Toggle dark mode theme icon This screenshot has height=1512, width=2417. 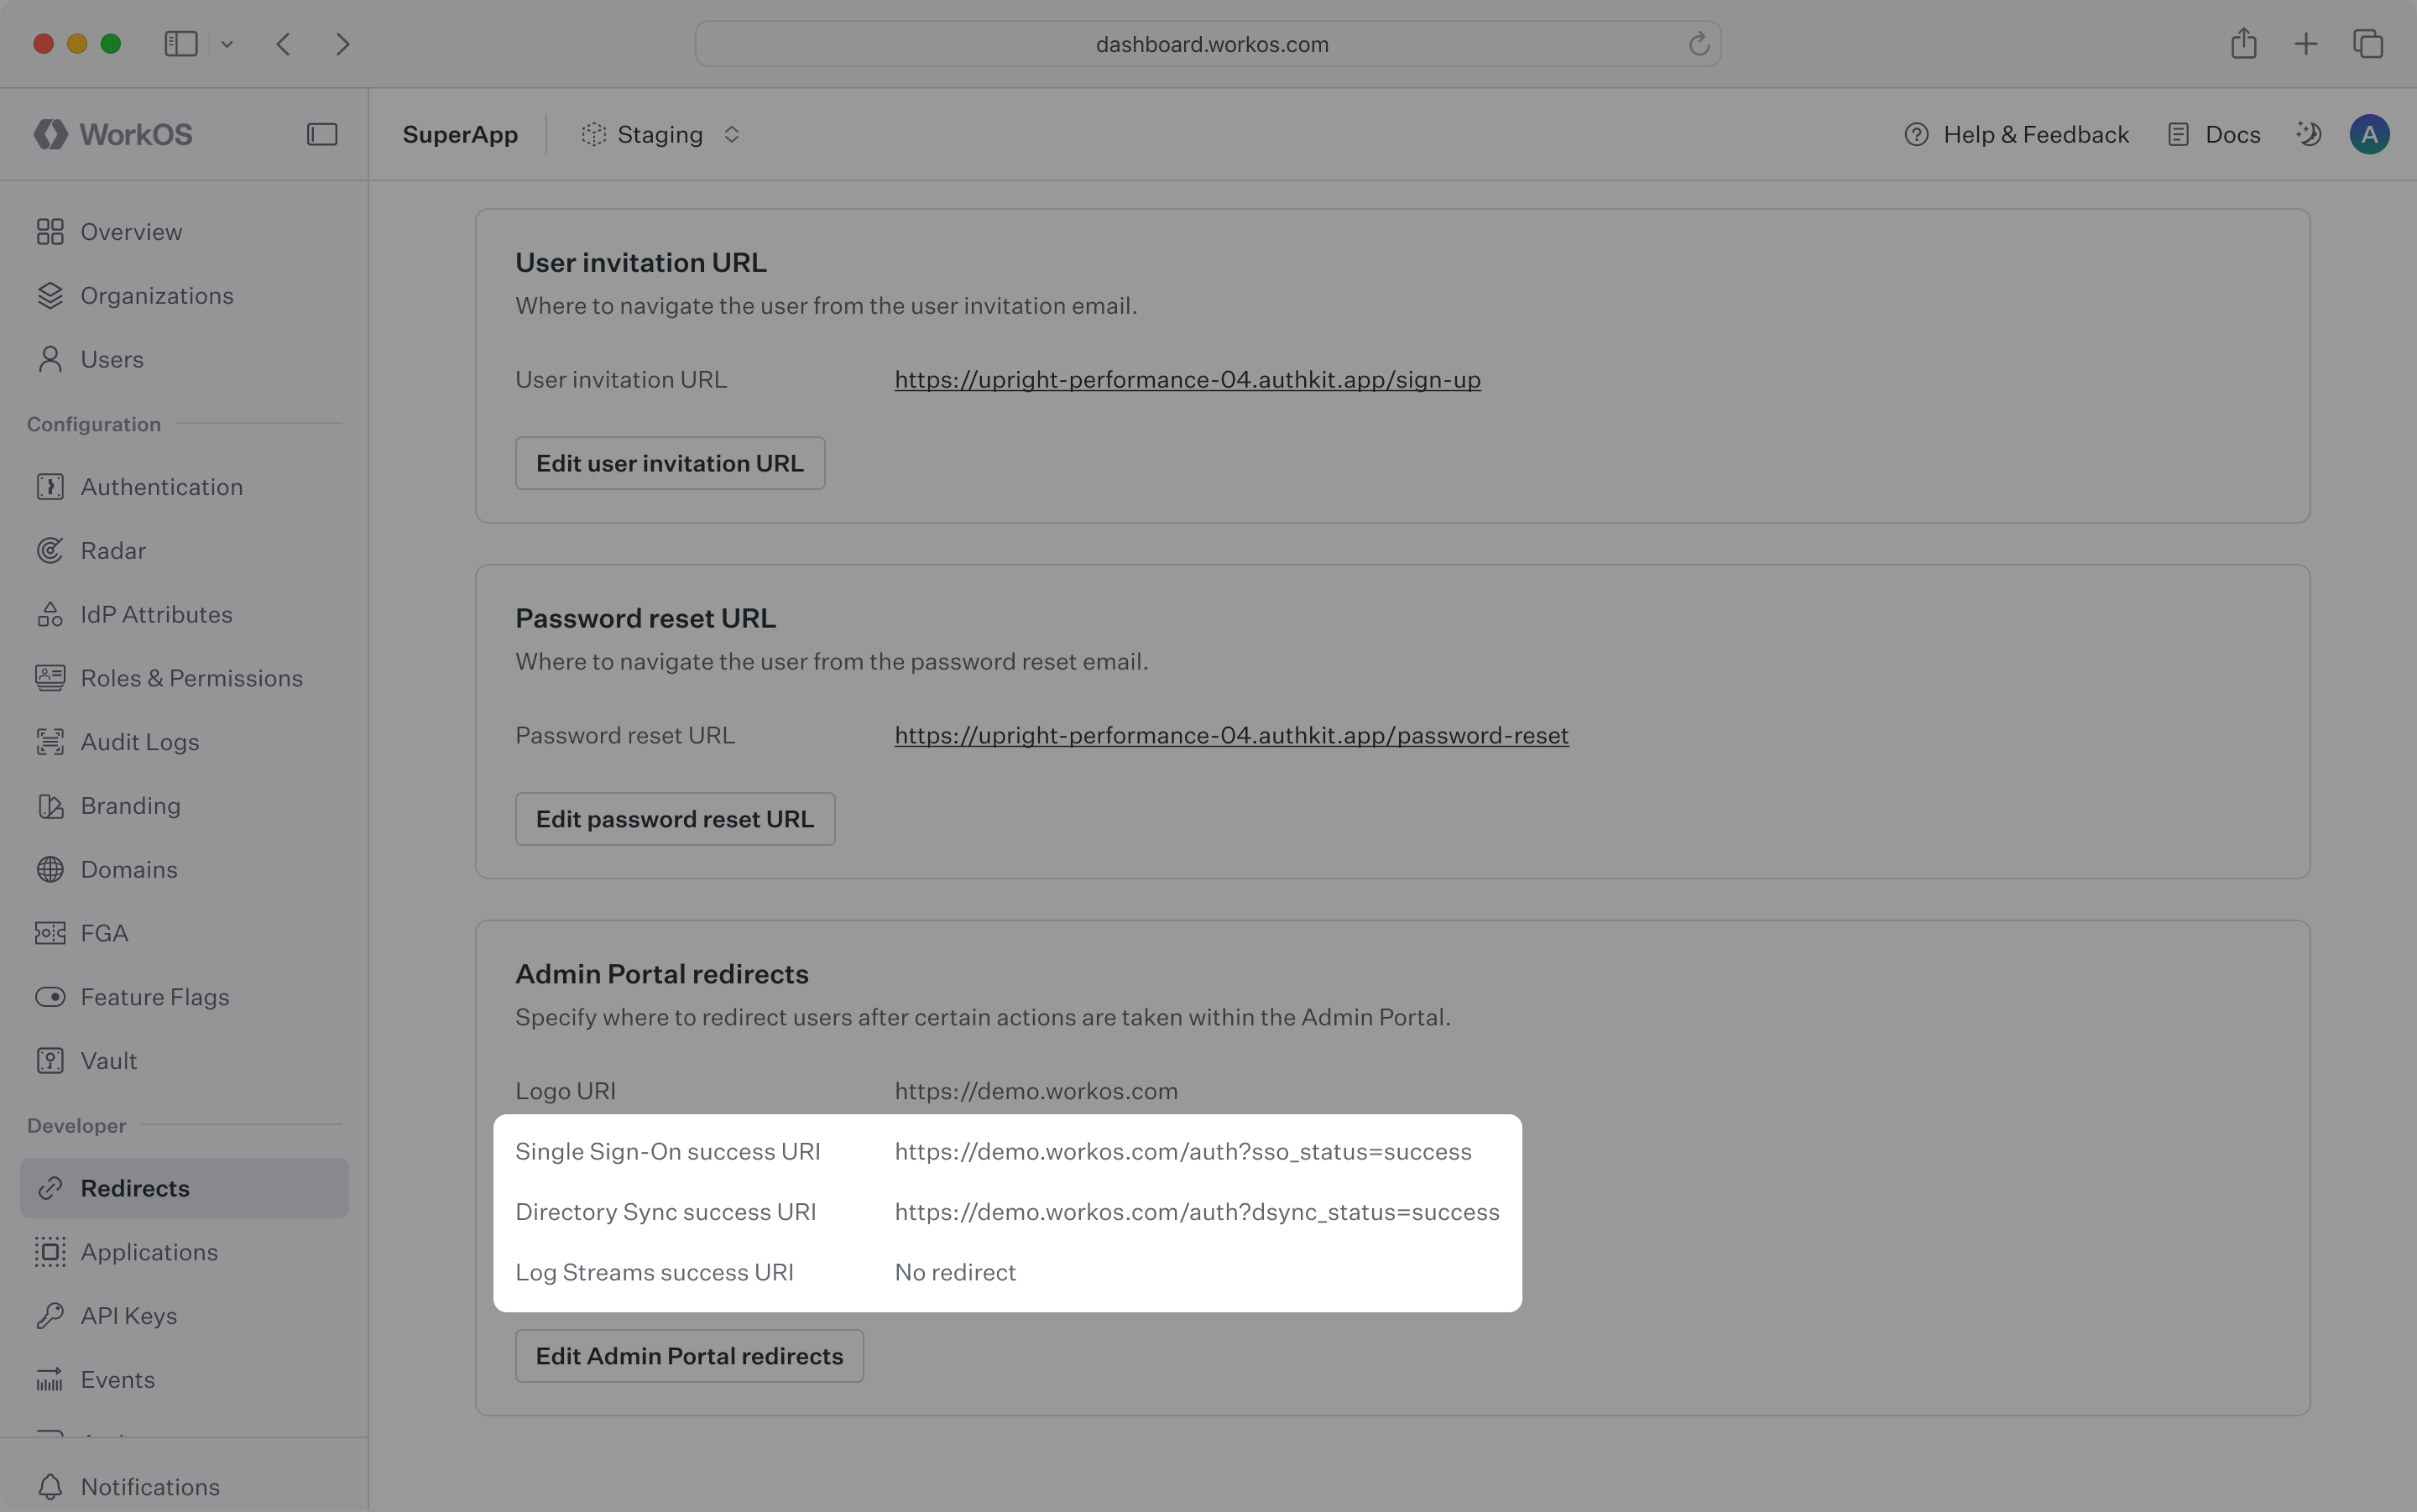point(2308,134)
